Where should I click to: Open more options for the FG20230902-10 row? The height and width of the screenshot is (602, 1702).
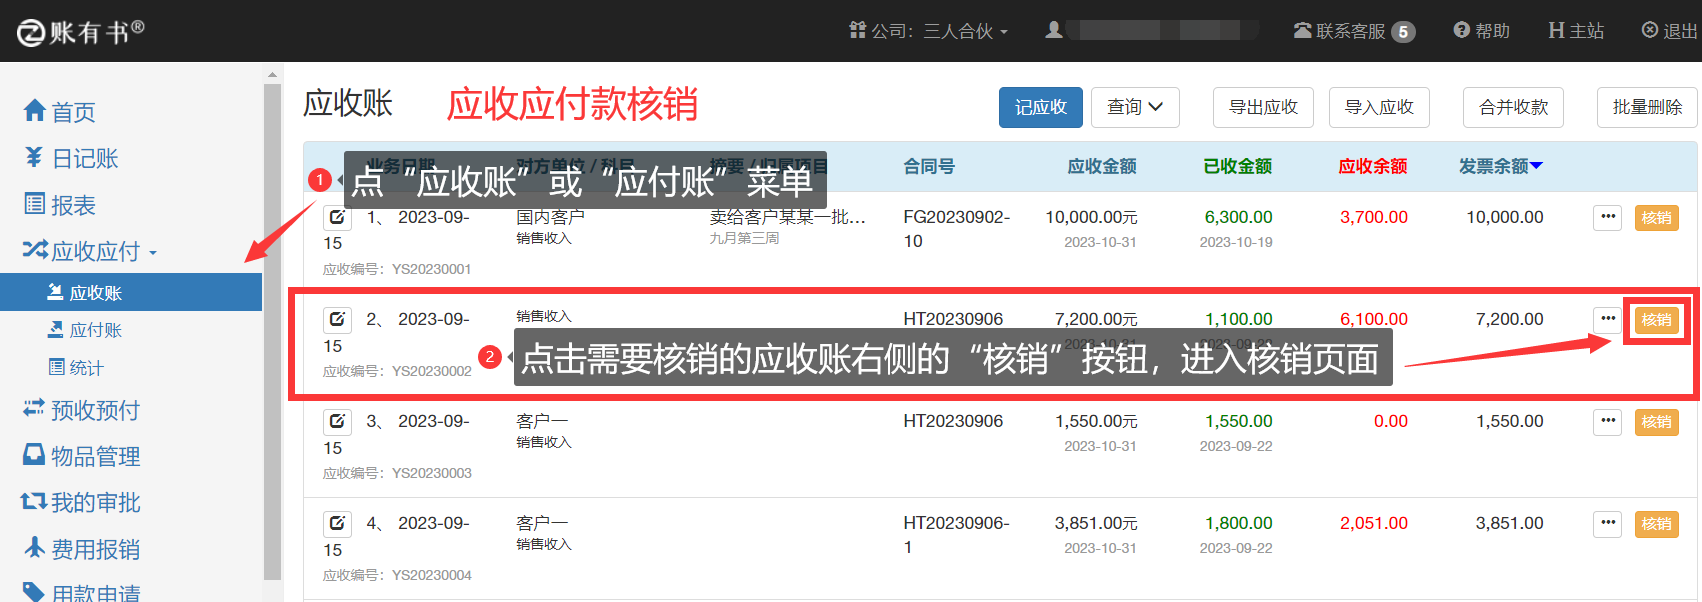coord(1607,217)
